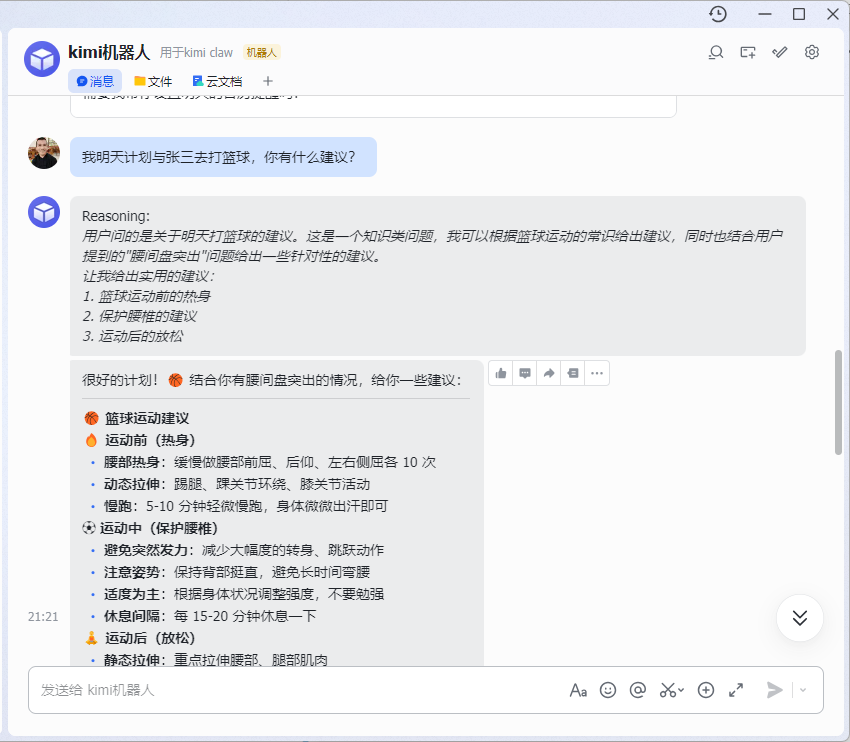The image size is (850, 742).
Task: Click the double checkmark tasks icon
Action: click(780, 53)
